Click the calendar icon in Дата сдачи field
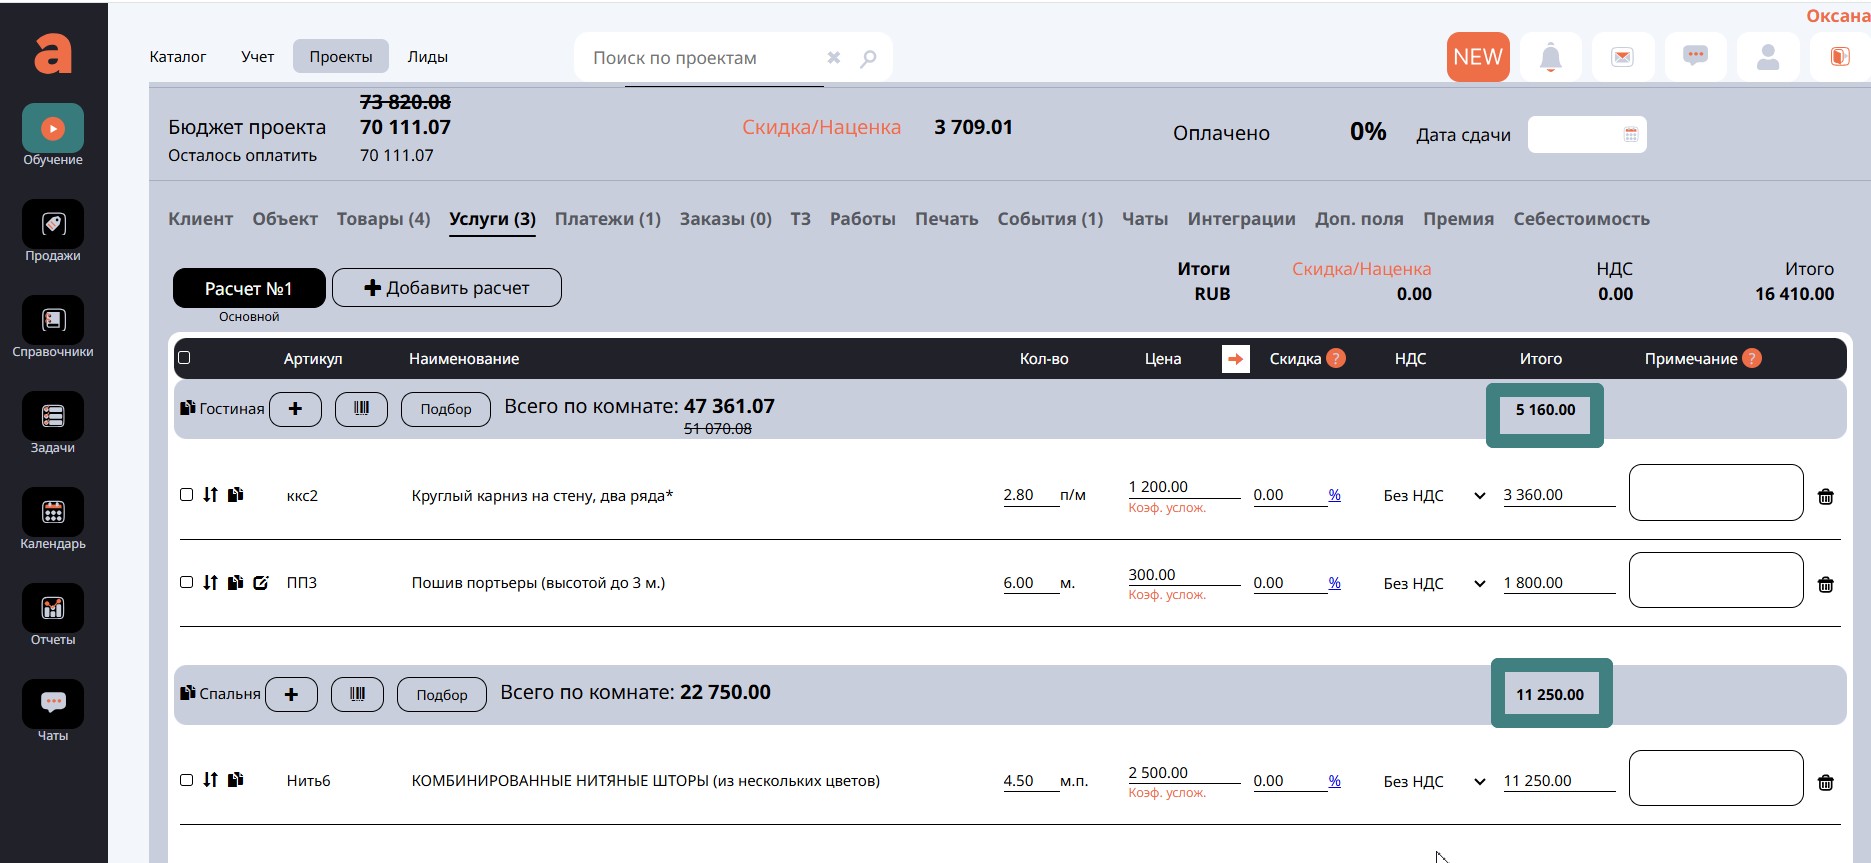 [x=1630, y=135]
